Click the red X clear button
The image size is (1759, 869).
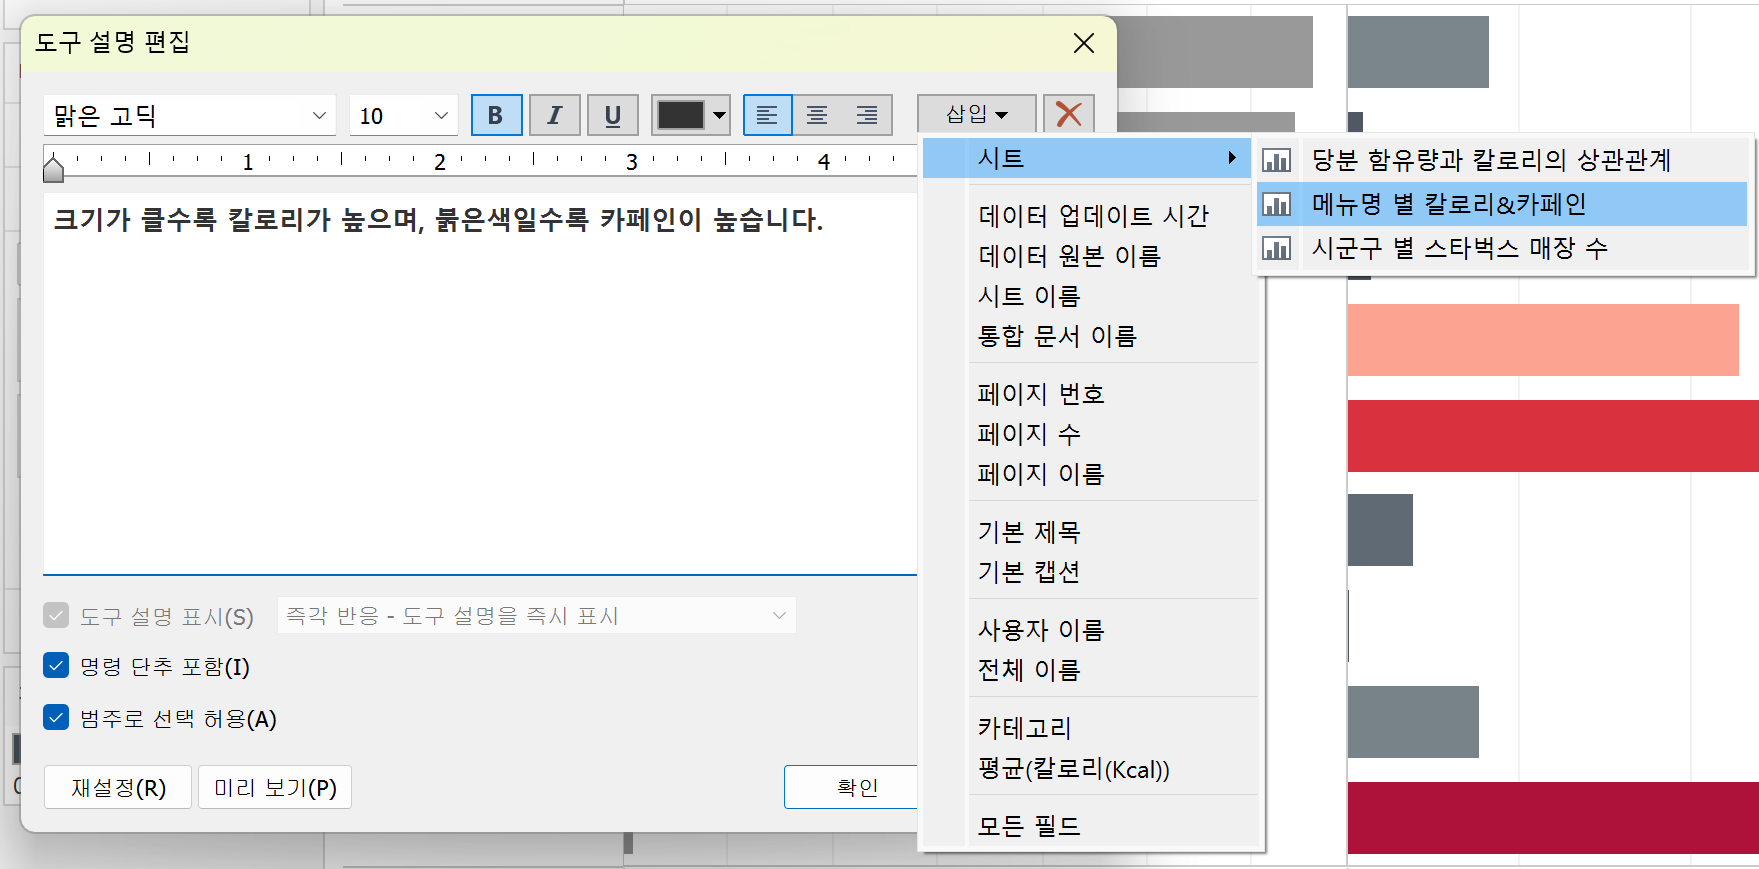tap(1069, 114)
